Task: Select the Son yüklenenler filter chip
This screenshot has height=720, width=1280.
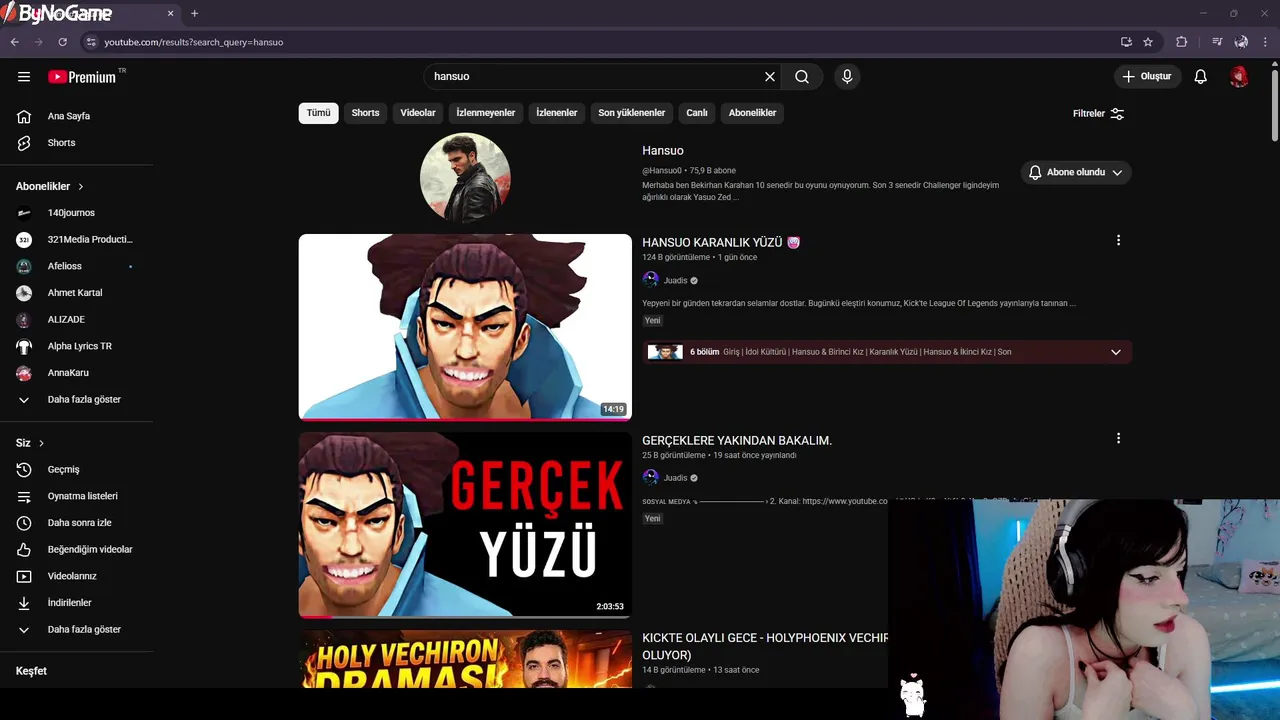Action: (x=632, y=113)
